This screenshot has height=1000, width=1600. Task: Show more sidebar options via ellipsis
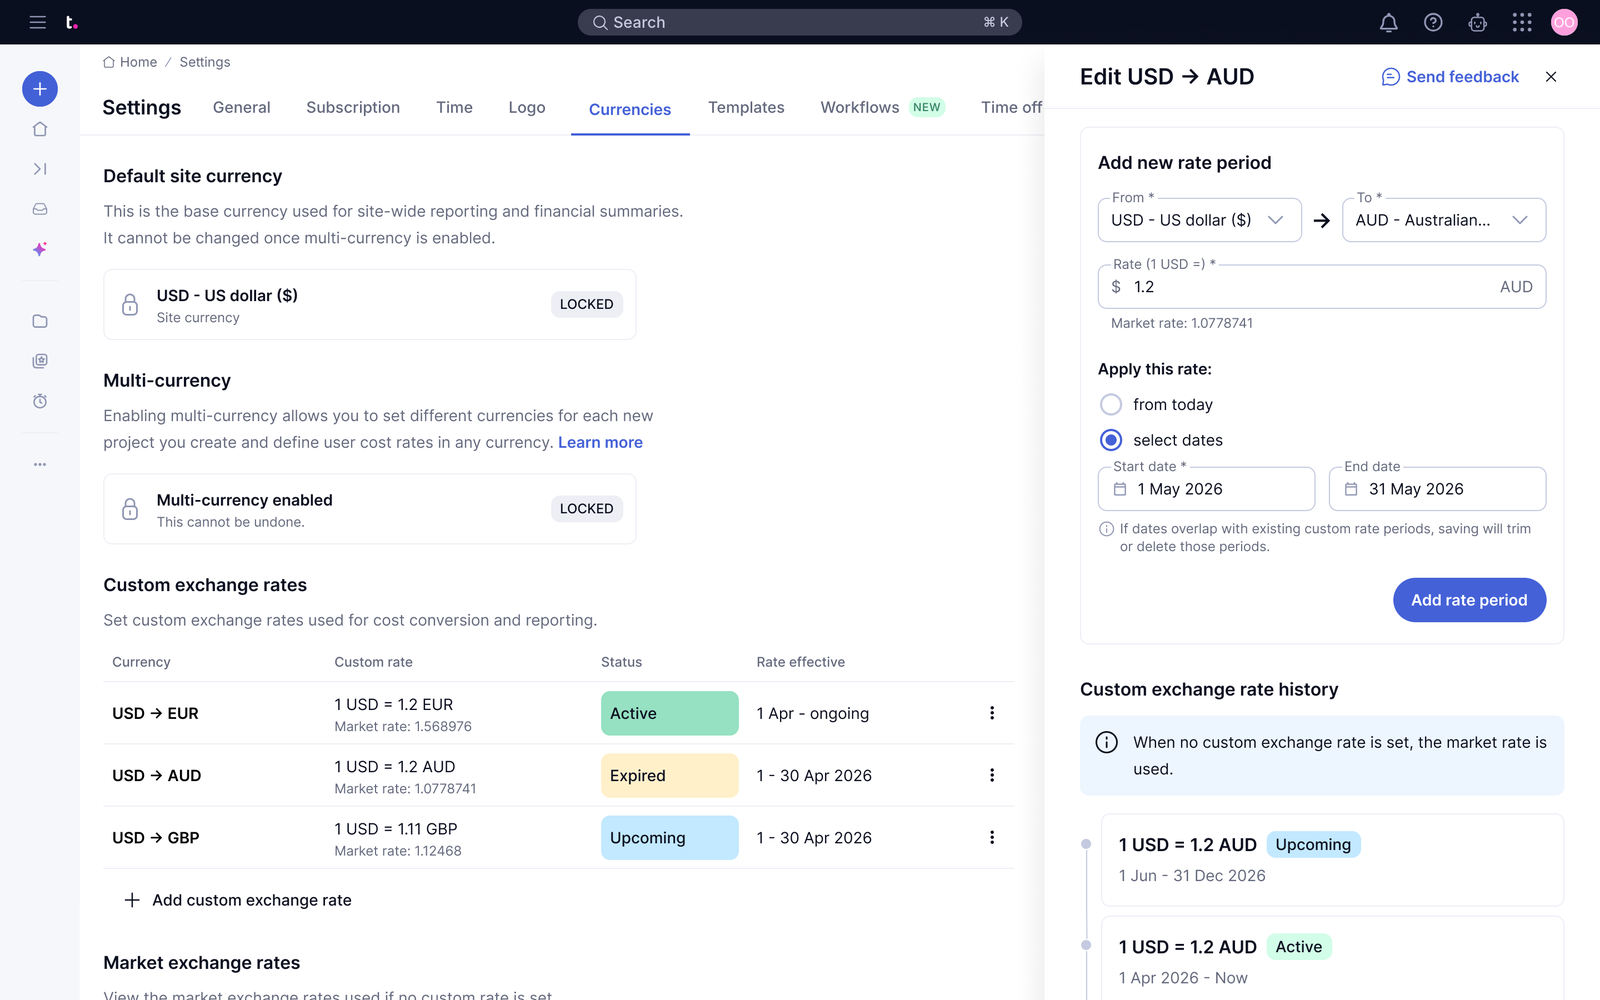40,464
